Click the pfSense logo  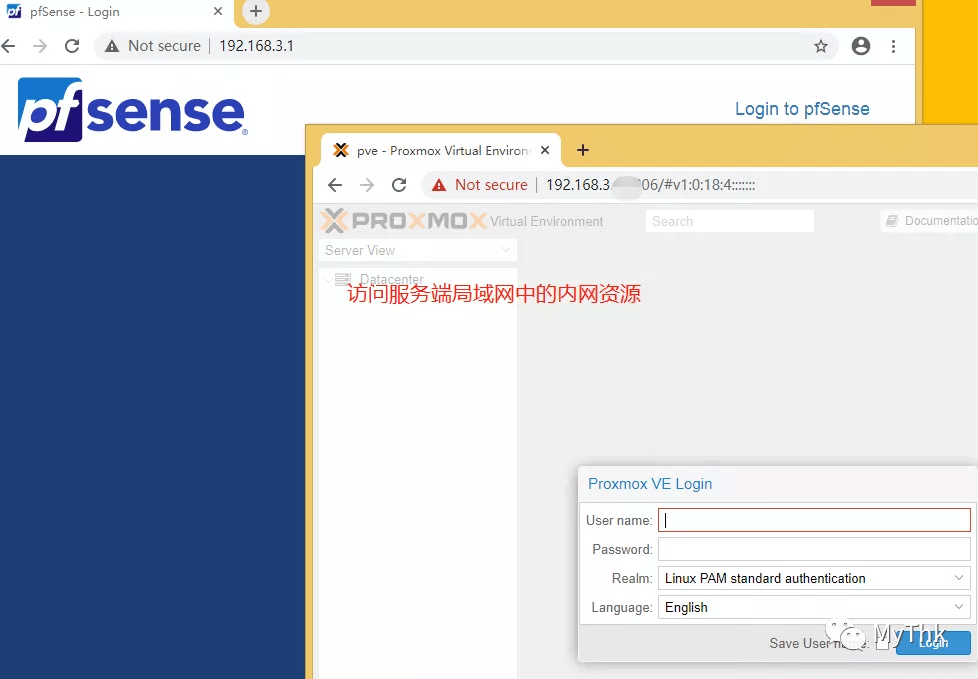point(132,110)
